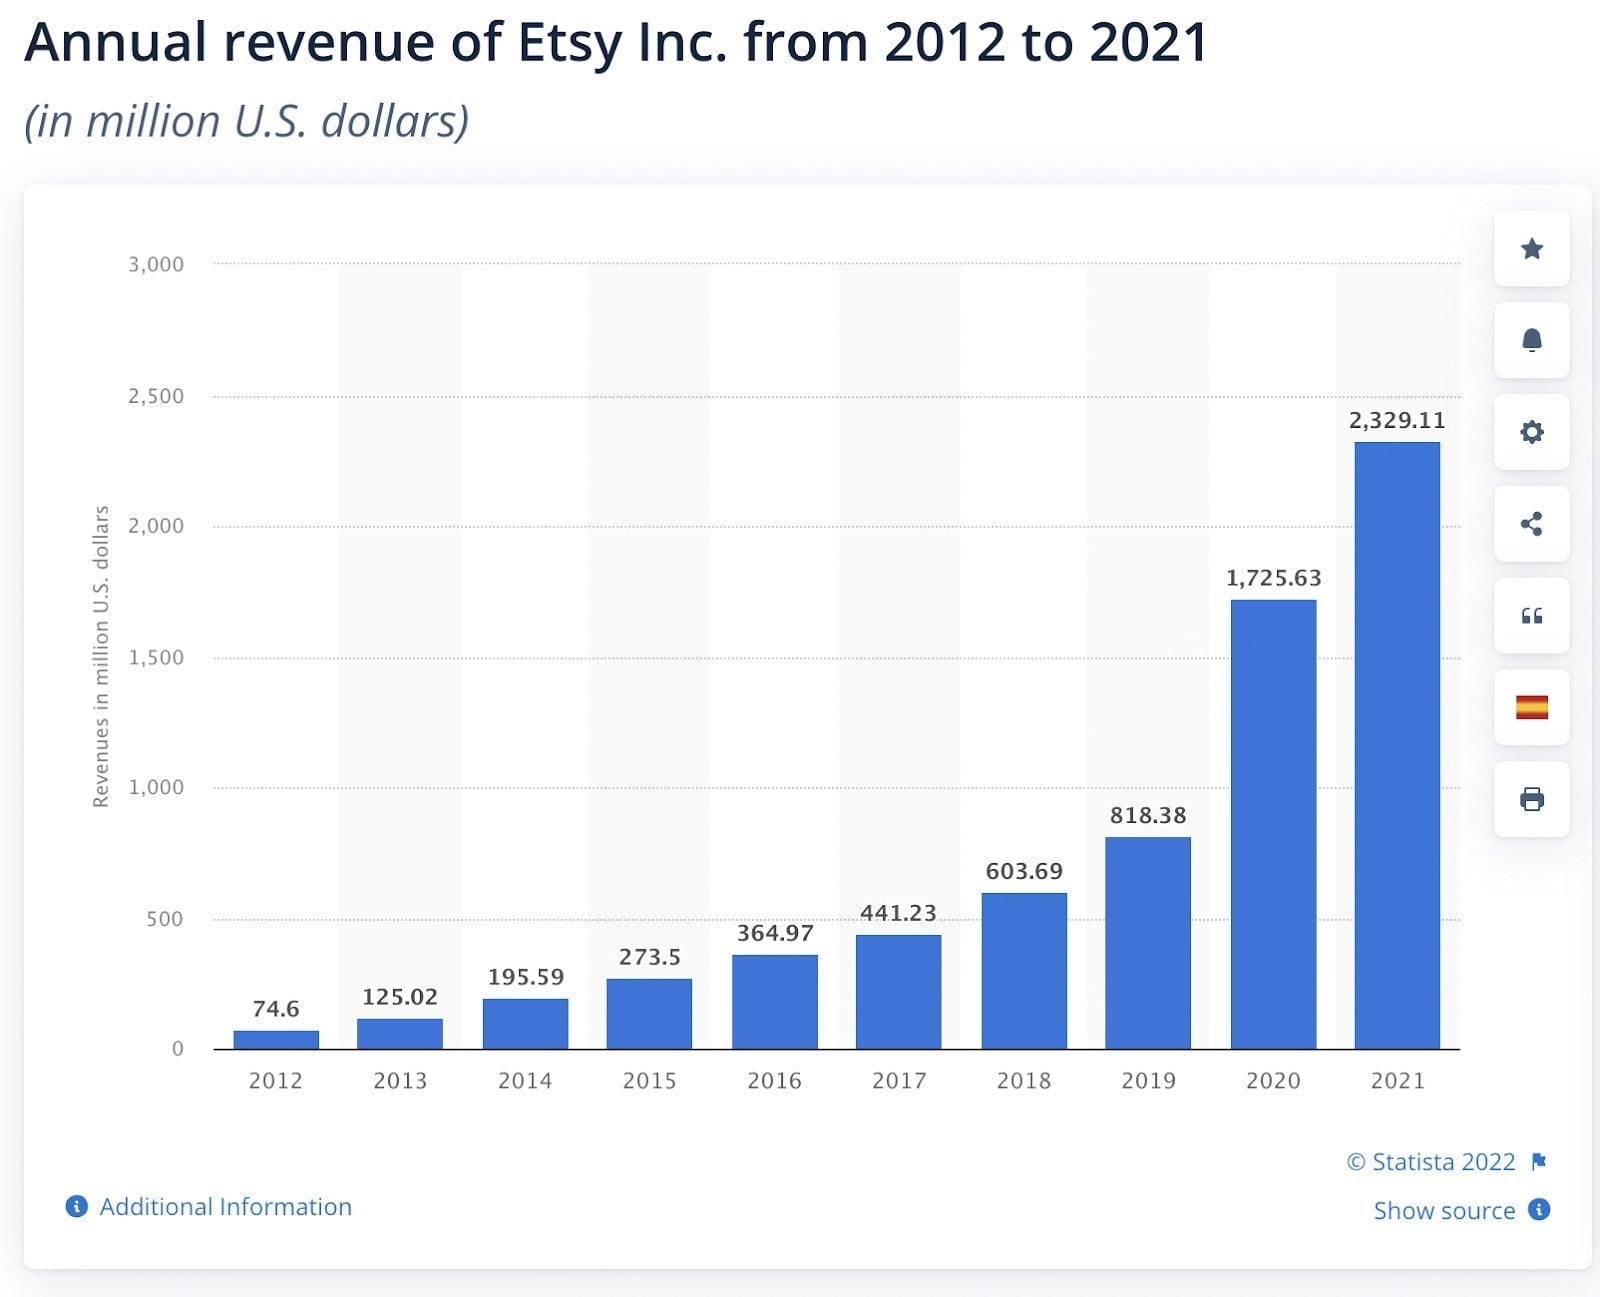Switch language via Spanish flag icon
The width and height of the screenshot is (1600, 1297).
coord(1531,708)
